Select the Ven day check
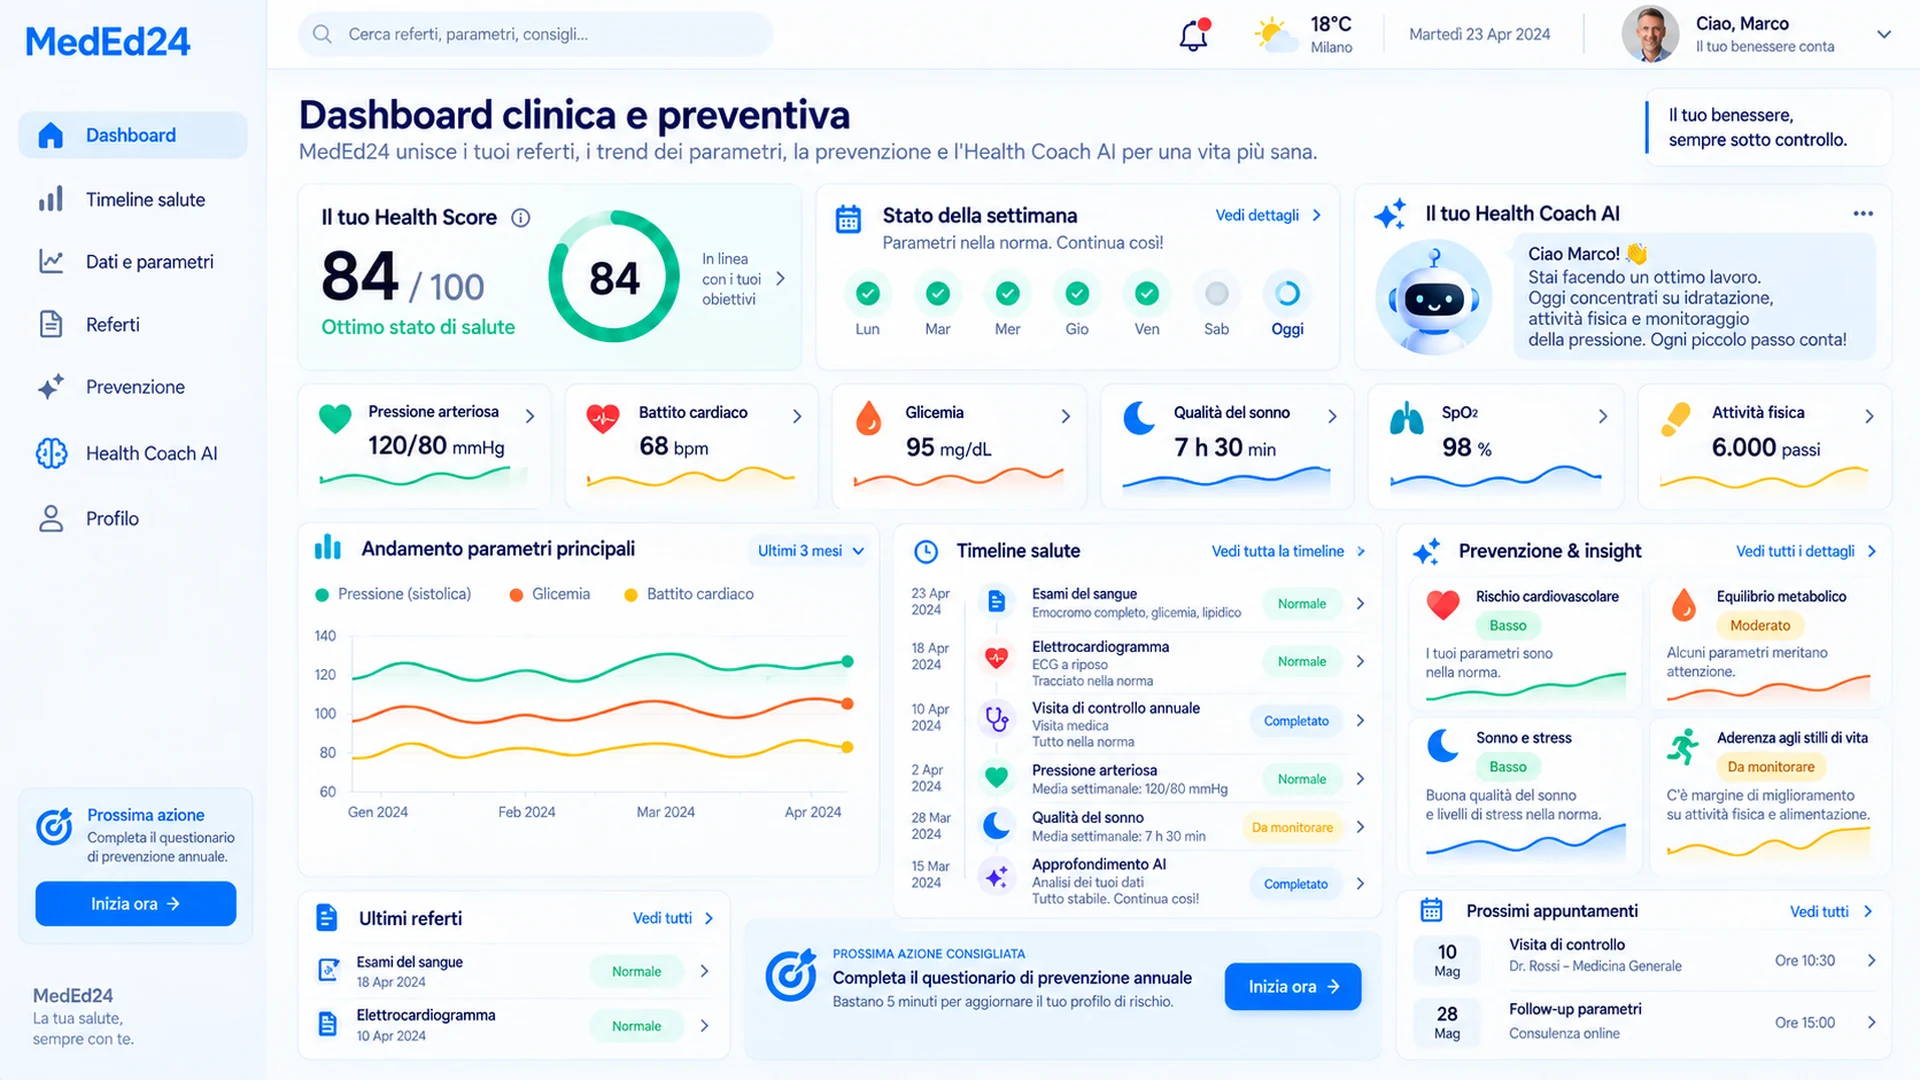Image resolution: width=1920 pixels, height=1080 pixels. [x=1147, y=293]
